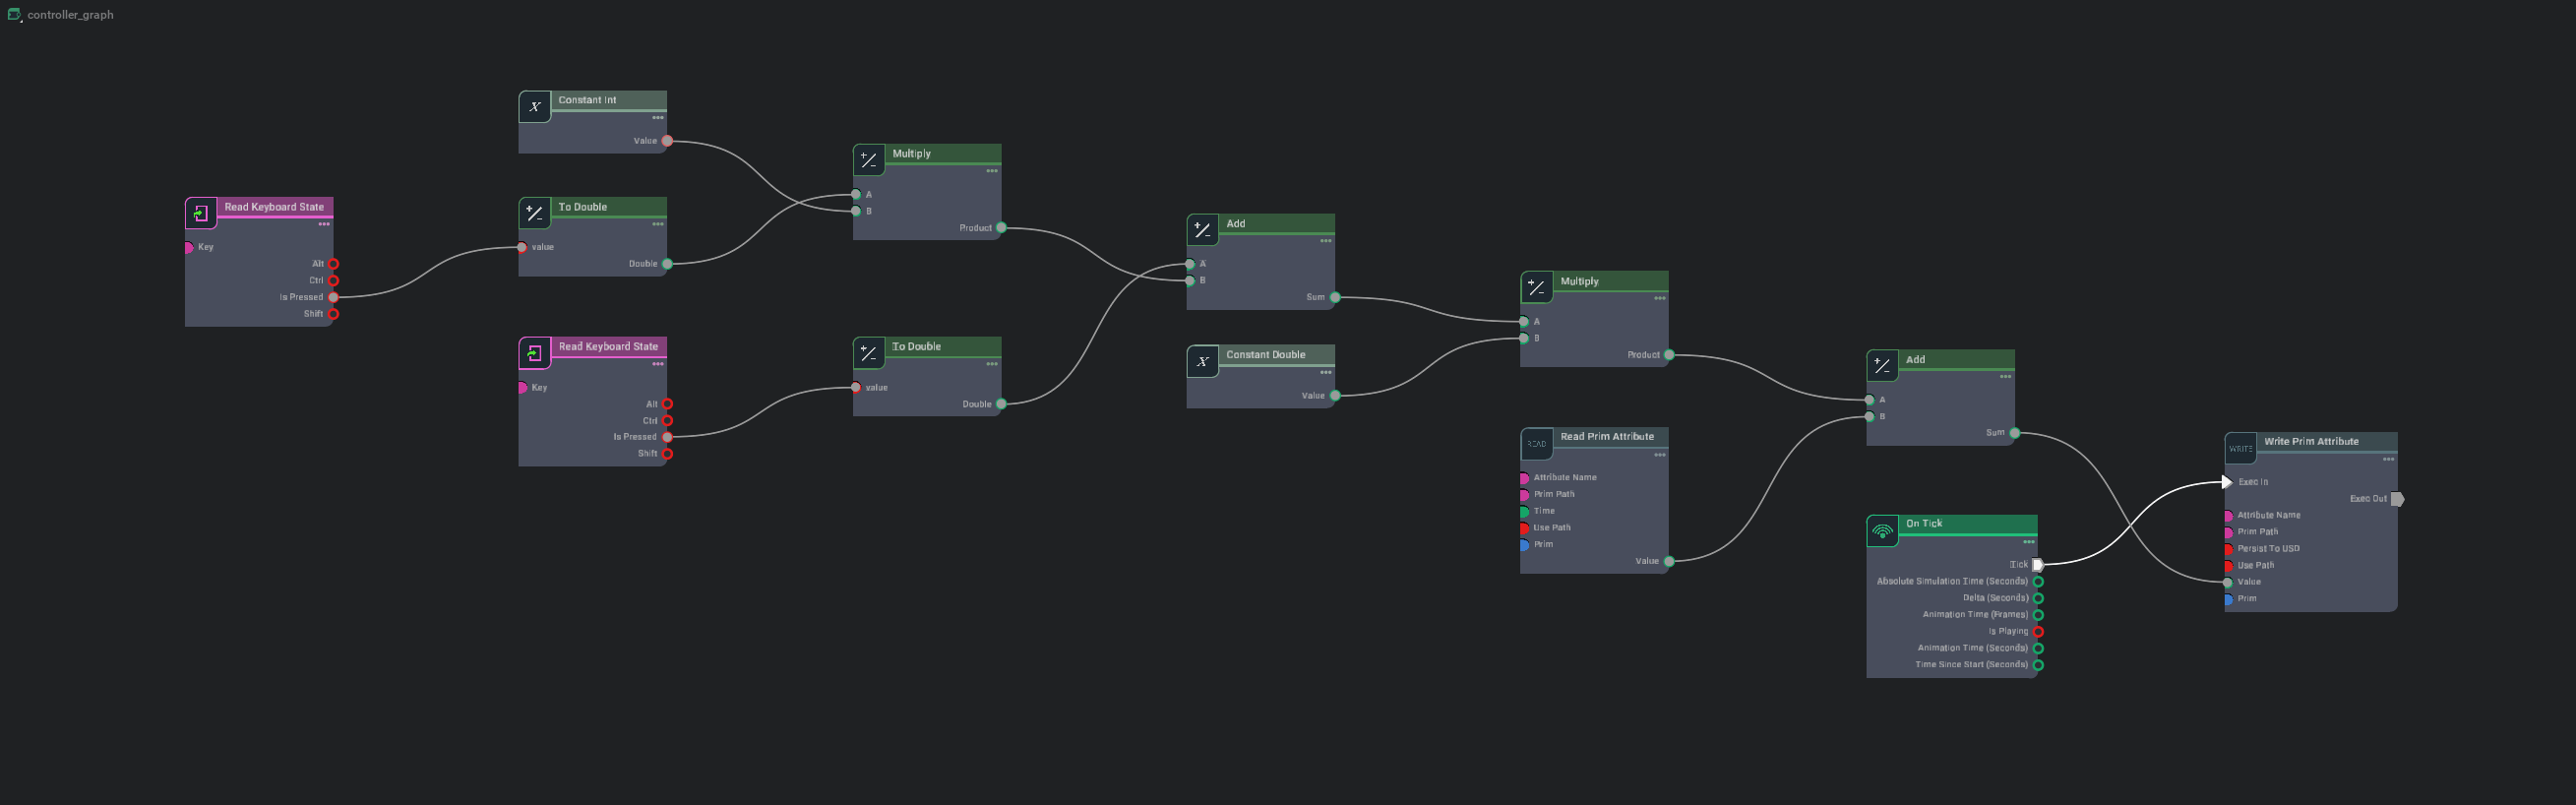Image resolution: width=2576 pixels, height=805 pixels.
Task: Click the icon of the To Double node beside lower Read Keyboard State
Action: coord(869,353)
